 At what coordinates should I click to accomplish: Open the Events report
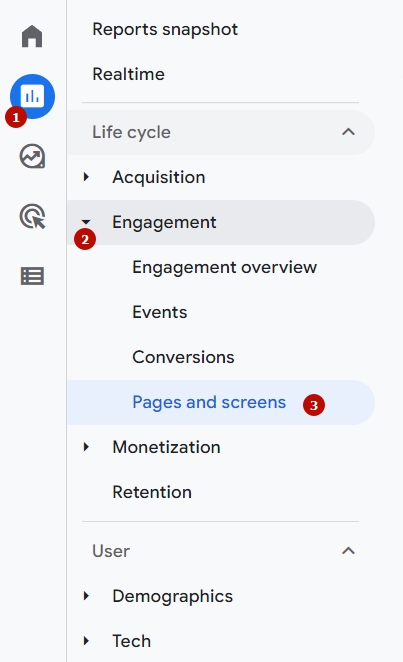coord(160,312)
